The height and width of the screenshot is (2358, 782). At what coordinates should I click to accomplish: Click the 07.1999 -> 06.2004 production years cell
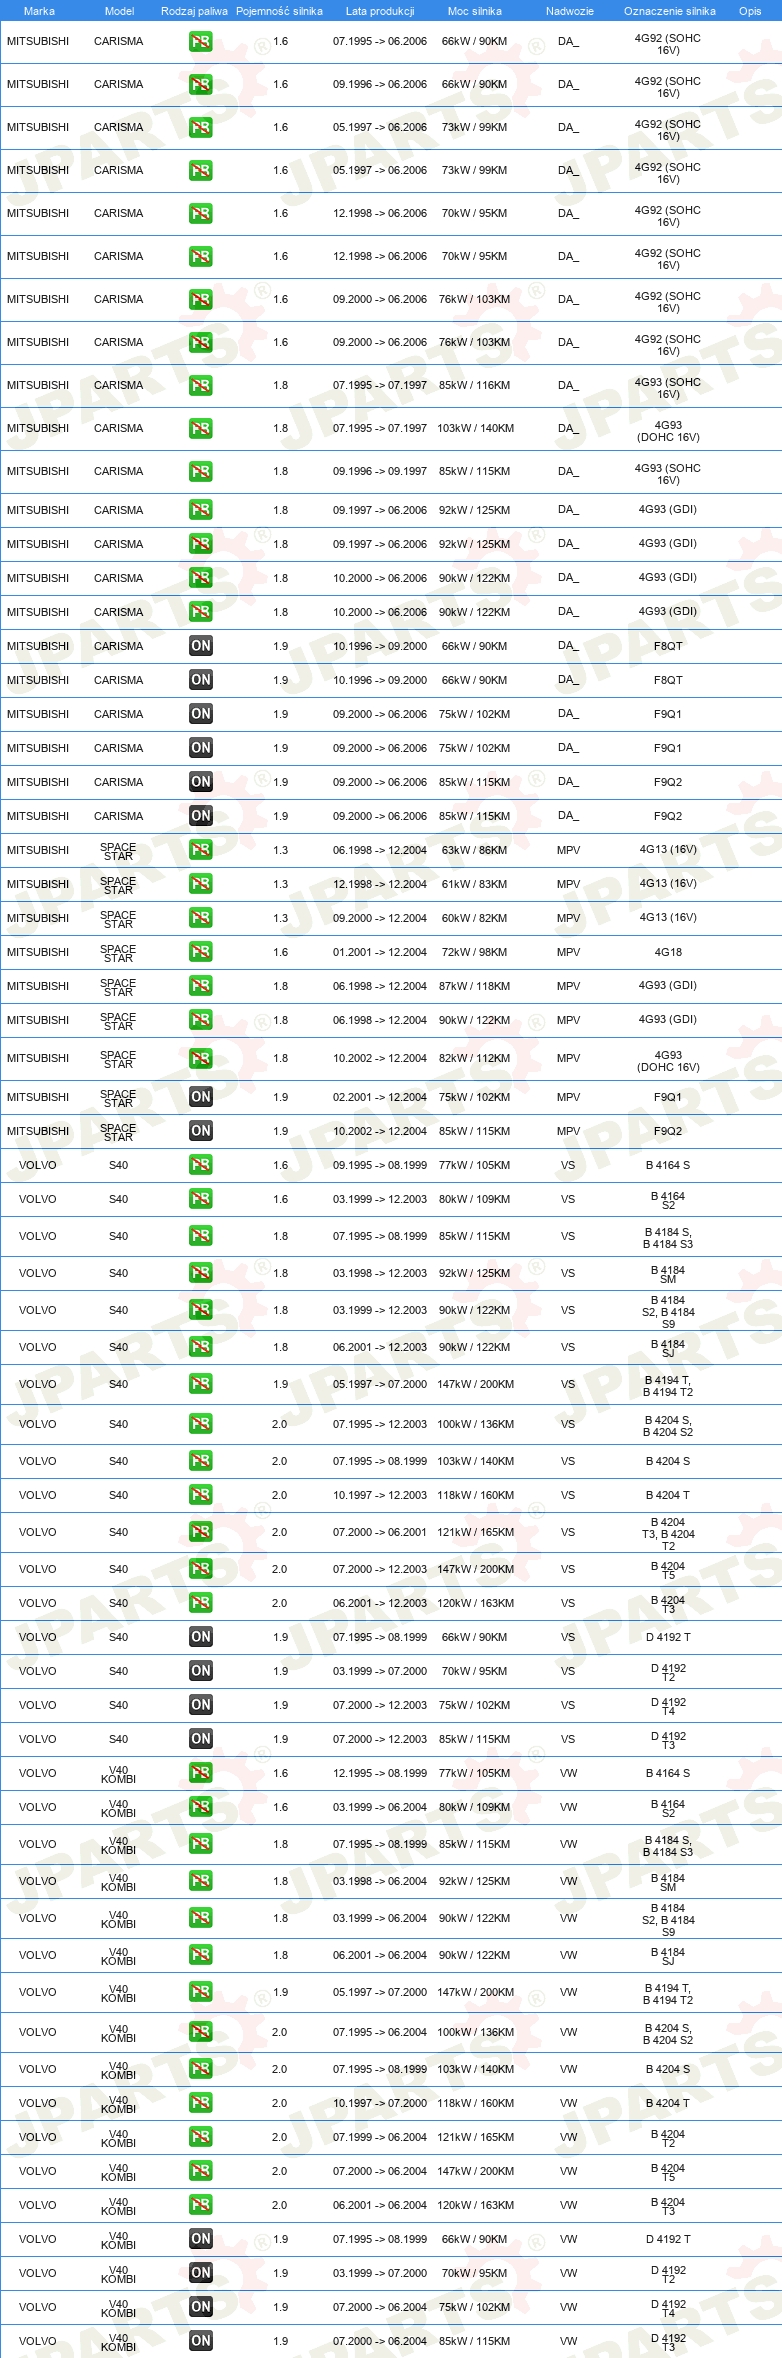[x=380, y=2138]
